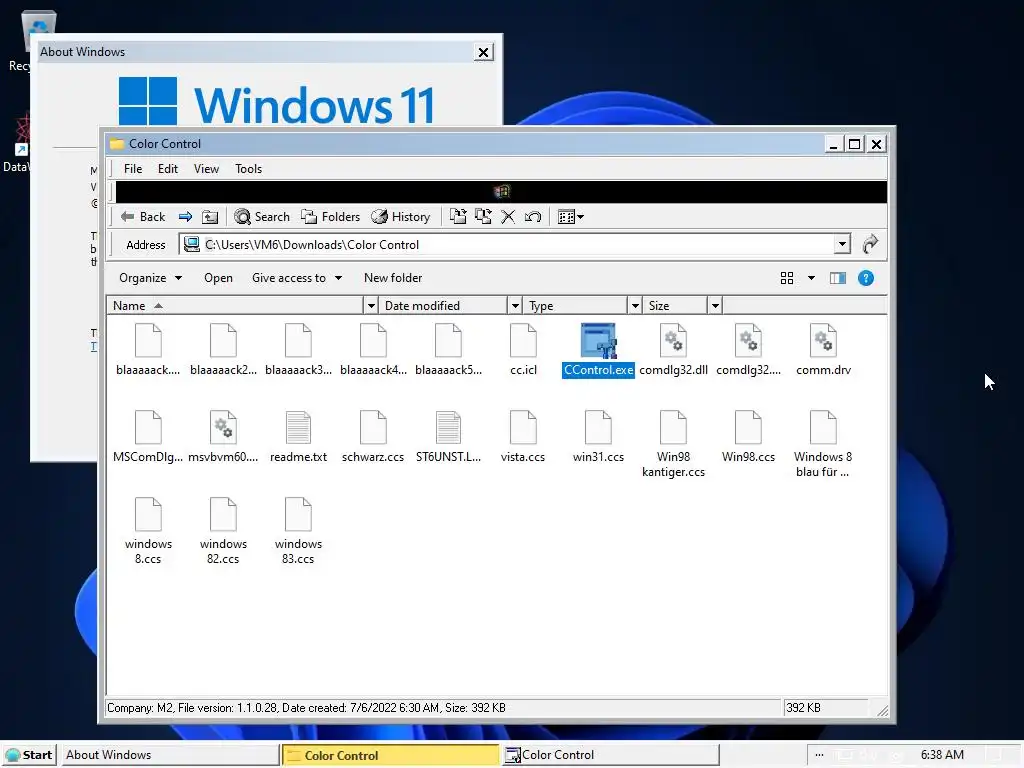Click the Copy To icon

(483, 217)
